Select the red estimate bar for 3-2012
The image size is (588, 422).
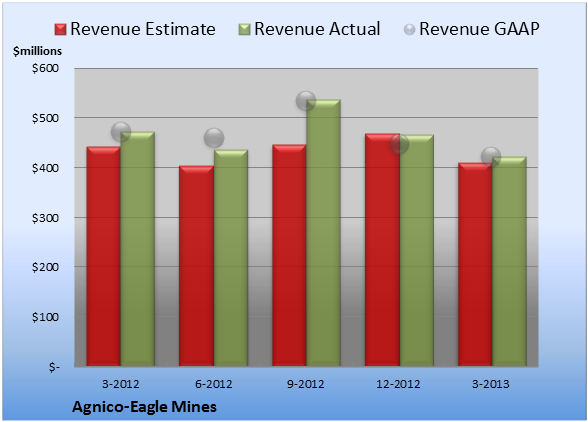point(104,256)
